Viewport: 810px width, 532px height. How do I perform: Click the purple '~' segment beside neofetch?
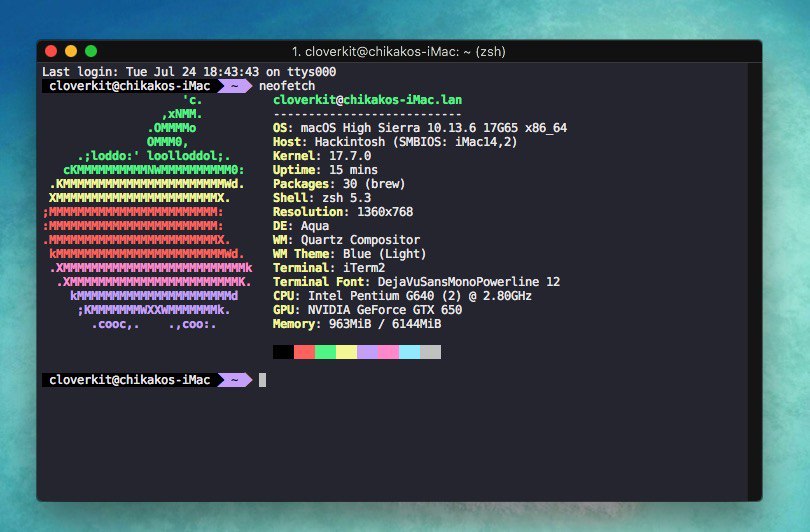pos(235,86)
